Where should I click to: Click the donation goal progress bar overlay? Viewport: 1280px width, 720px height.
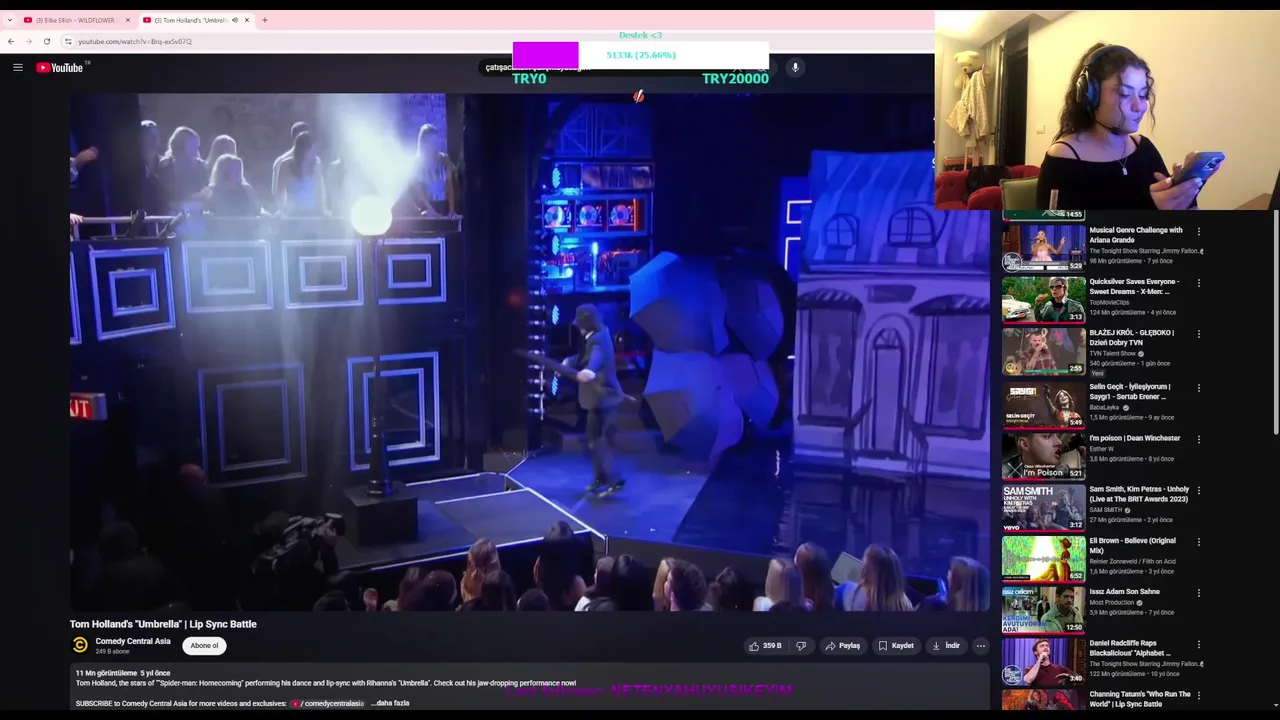click(x=640, y=55)
